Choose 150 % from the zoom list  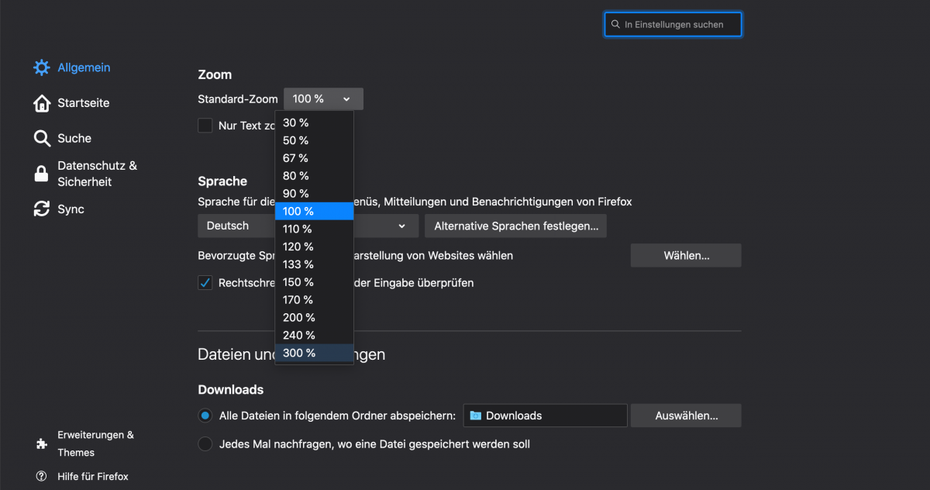[313, 282]
